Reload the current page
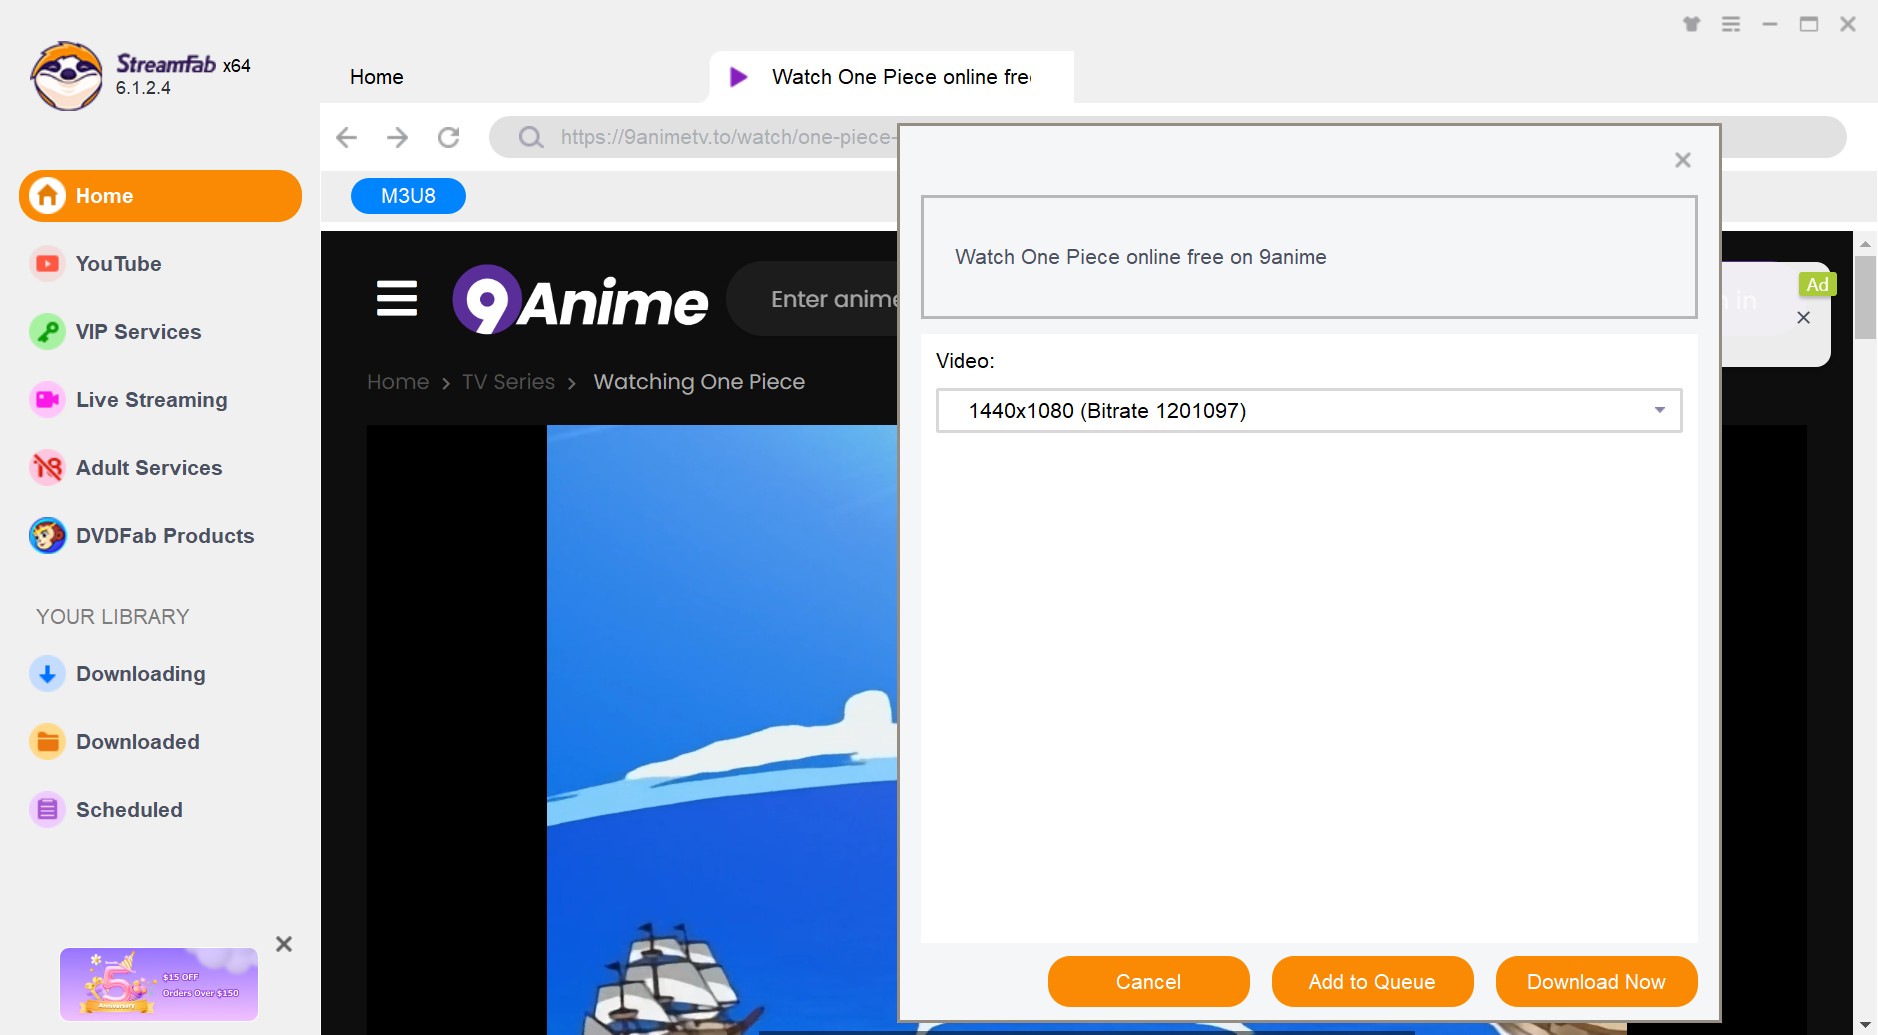This screenshot has height=1035, width=1878. pos(448,137)
